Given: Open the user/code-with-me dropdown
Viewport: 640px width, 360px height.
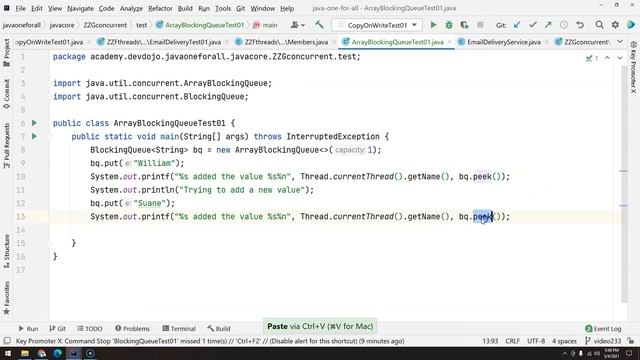Looking at the screenshot, I should point(298,25).
